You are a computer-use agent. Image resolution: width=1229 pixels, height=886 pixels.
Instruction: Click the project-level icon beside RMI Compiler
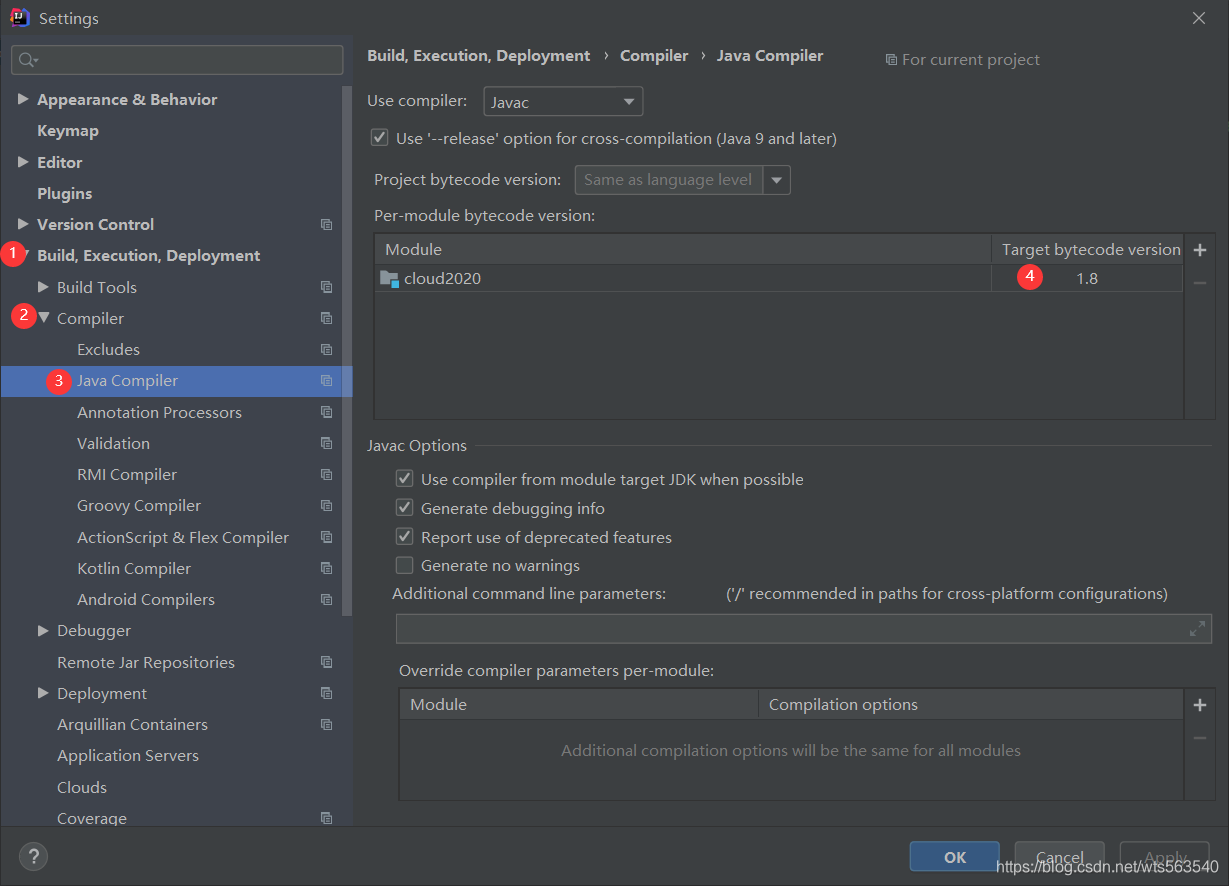tap(326, 475)
